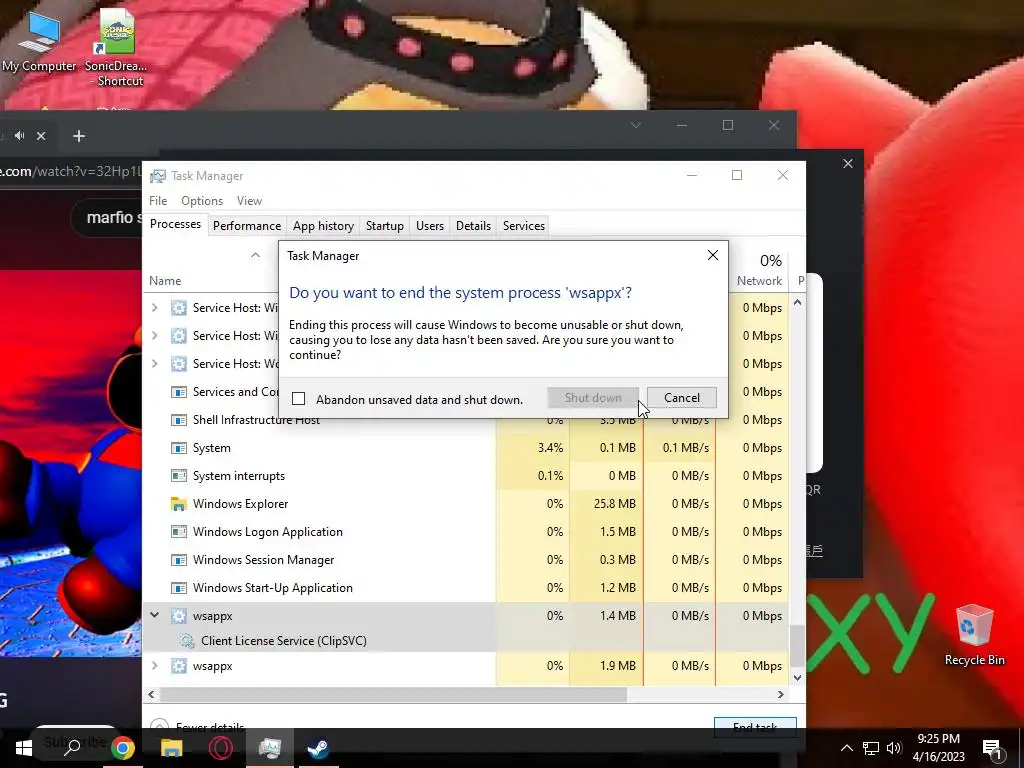1024x768 pixels.
Task: Open the View menu in Task Manager
Action: tap(249, 200)
